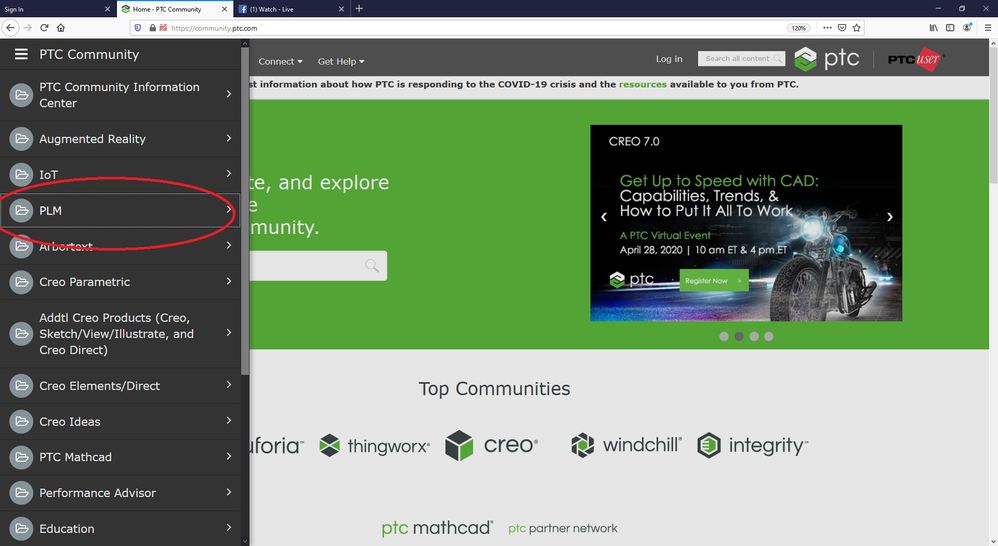Switch to the Facebook Watch - Live tab

click(x=292, y=9)
